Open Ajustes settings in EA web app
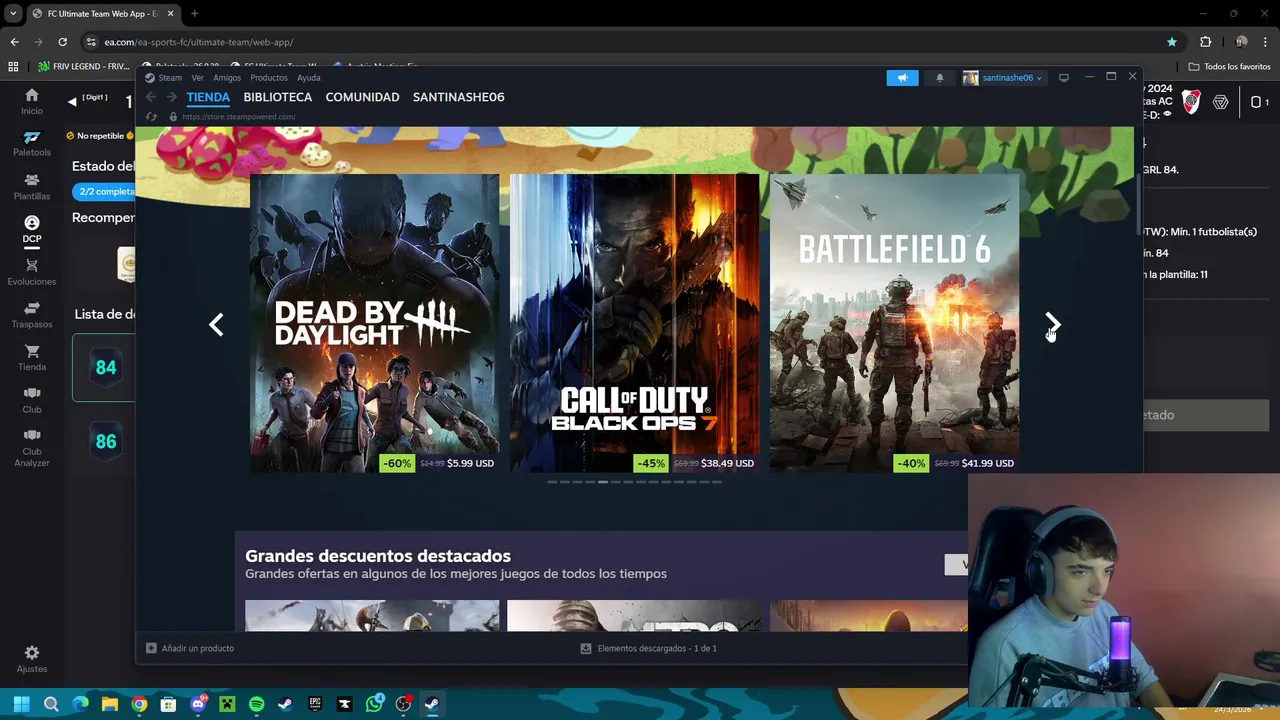1280x720 pixels. pos(32,658)
